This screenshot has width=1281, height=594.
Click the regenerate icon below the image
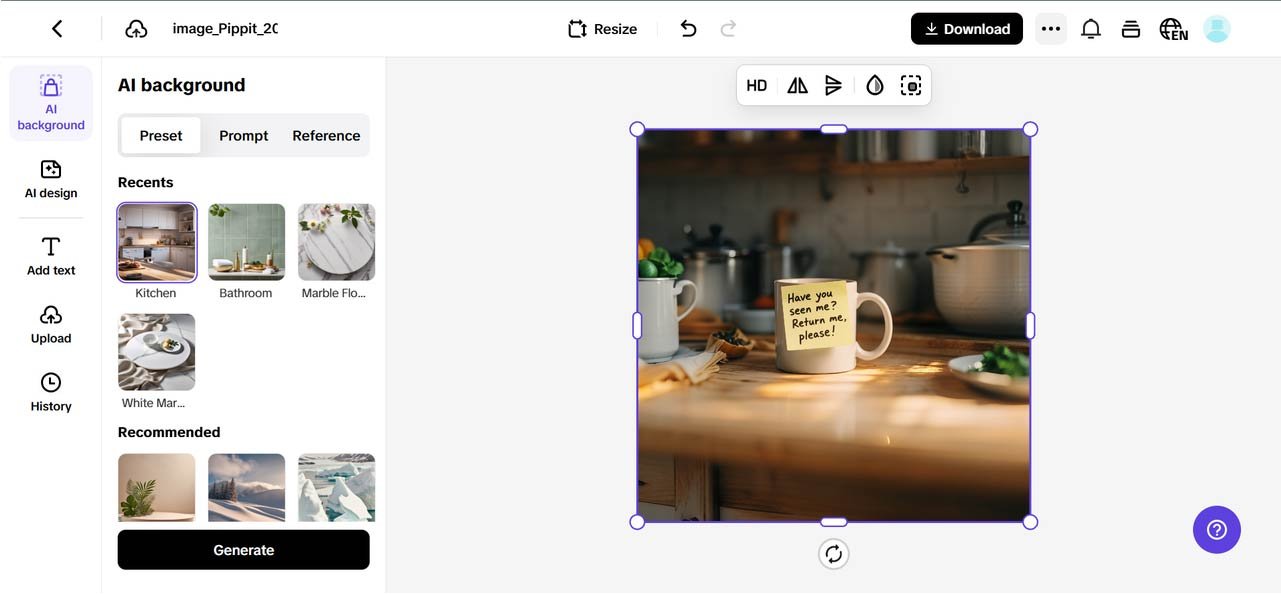click(x=833, y=554)
